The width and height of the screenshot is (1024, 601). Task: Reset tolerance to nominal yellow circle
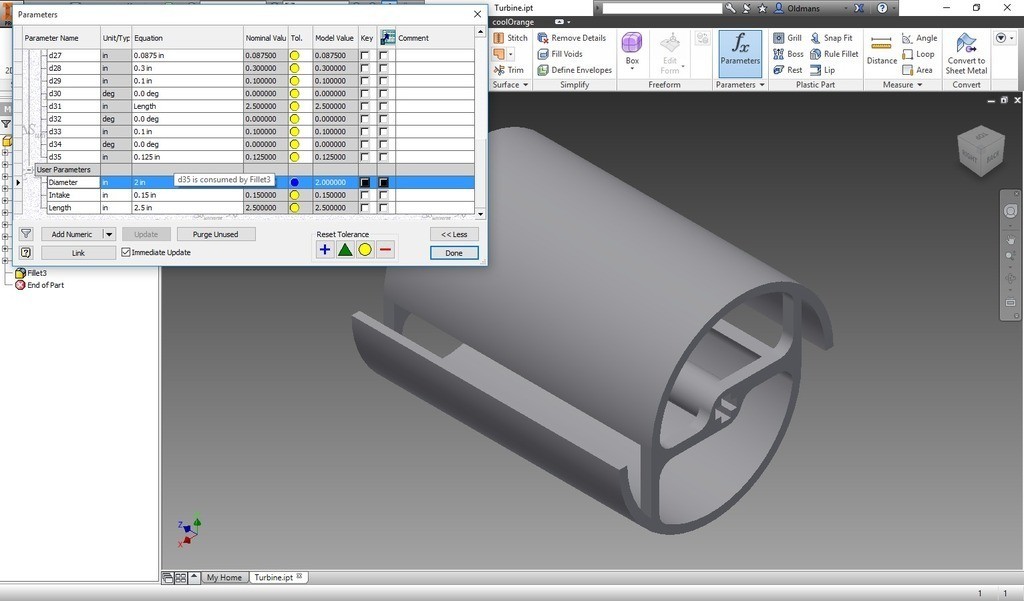(x=365, y=250)
